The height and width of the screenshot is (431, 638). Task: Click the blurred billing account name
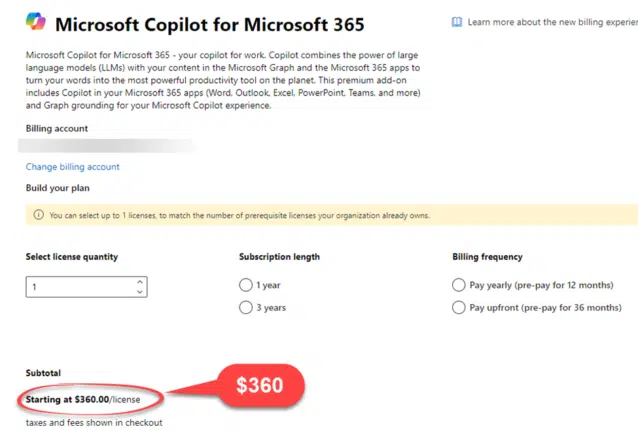pyautogui.click(x=107, y=146)
